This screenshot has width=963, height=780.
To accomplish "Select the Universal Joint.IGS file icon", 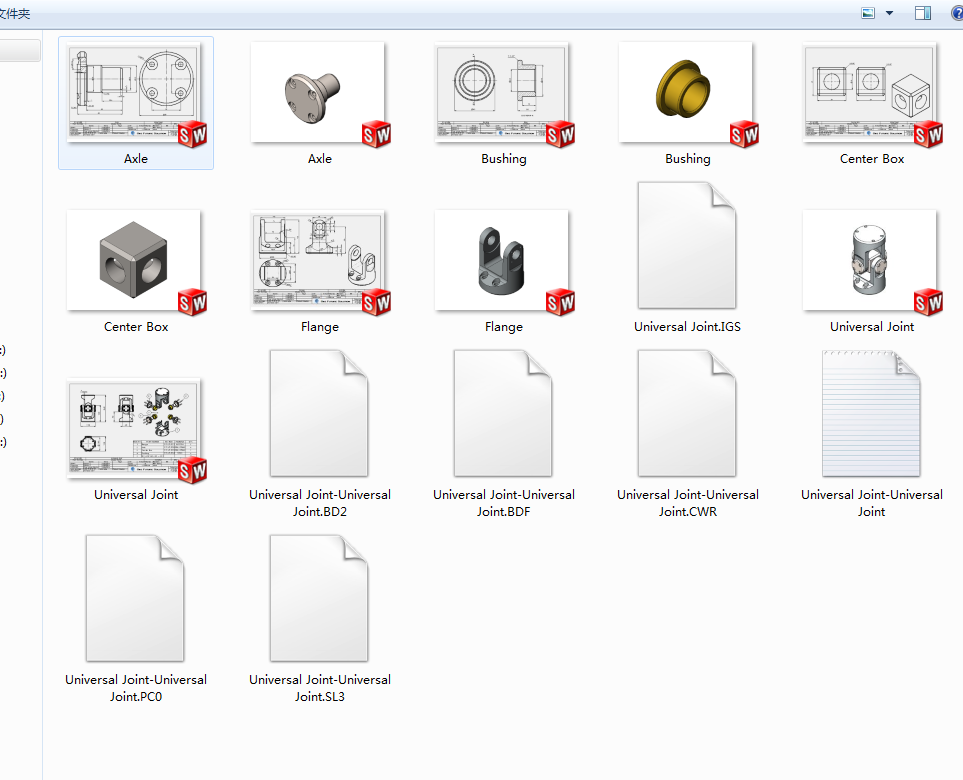I will pos(687,245).
